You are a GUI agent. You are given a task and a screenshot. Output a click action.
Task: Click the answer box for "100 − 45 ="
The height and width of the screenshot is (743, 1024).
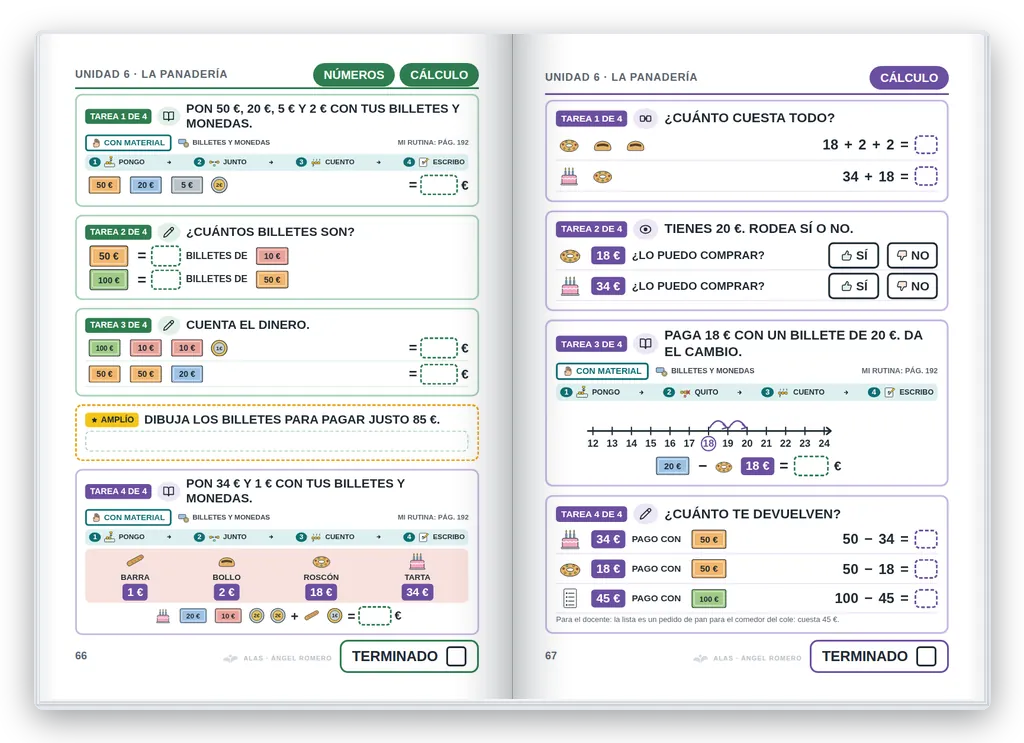pyautogui.click(x=926, y=598)
